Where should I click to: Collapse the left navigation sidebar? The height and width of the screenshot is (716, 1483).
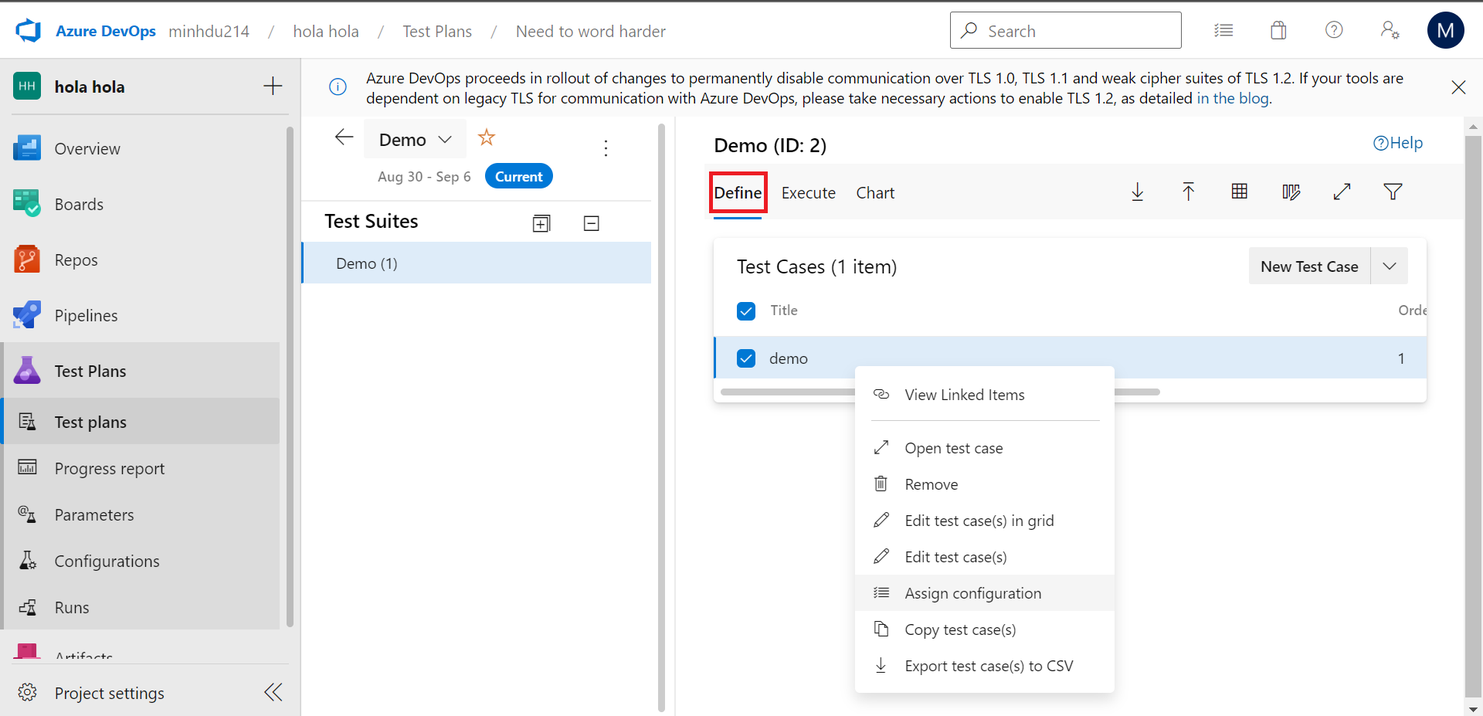click(x=273, y=692)
